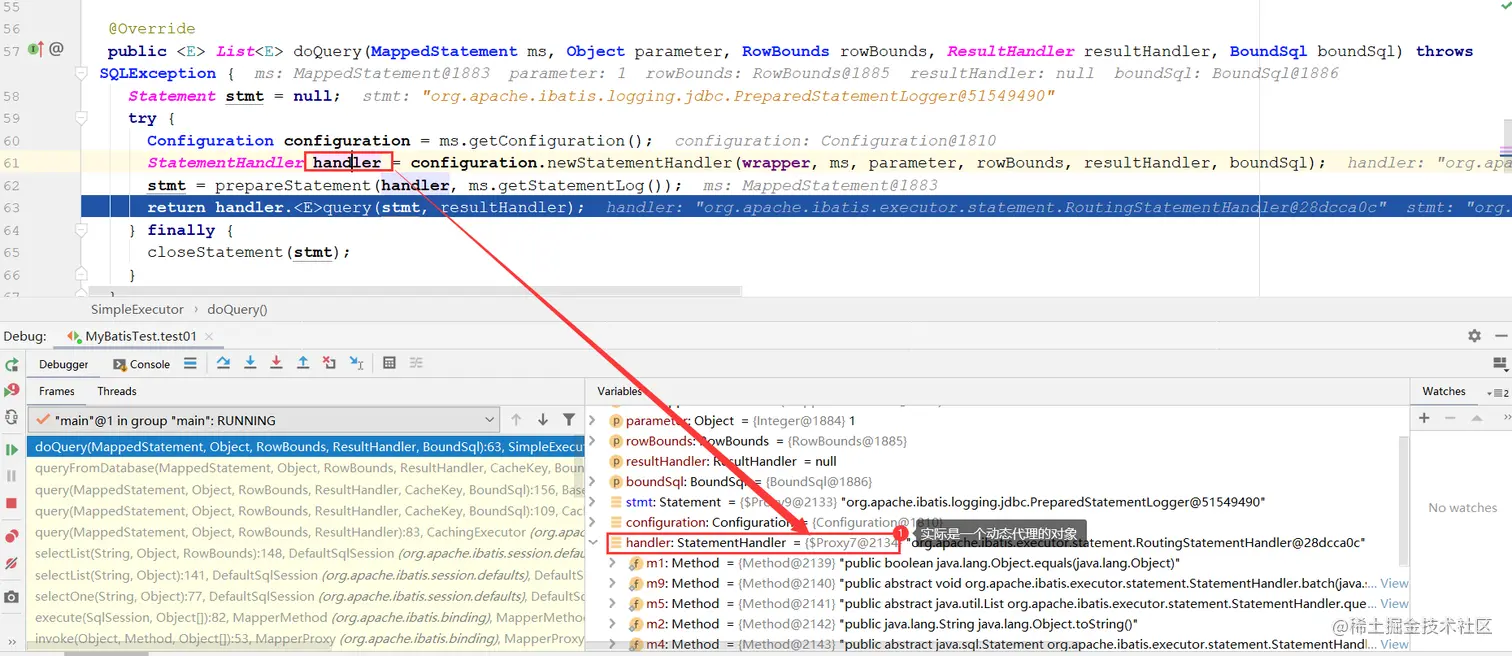
Task: Open debug panel settings gear
Action: (x=1474, y=336)
